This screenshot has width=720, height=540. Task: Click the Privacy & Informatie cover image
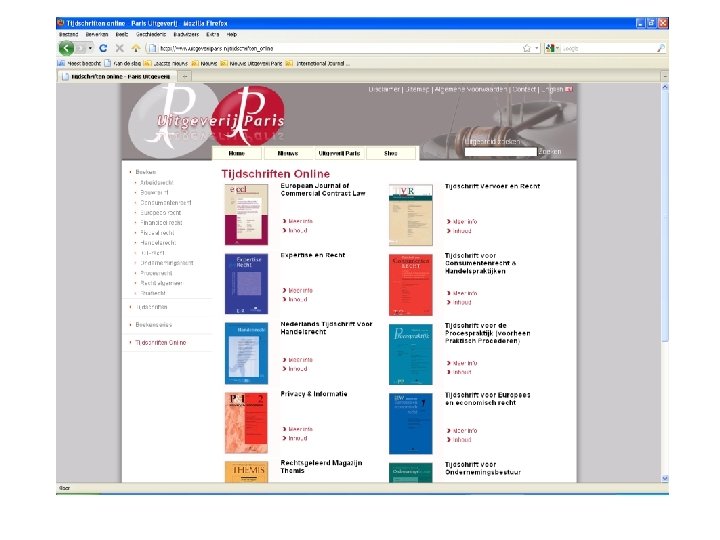(246, 423)
